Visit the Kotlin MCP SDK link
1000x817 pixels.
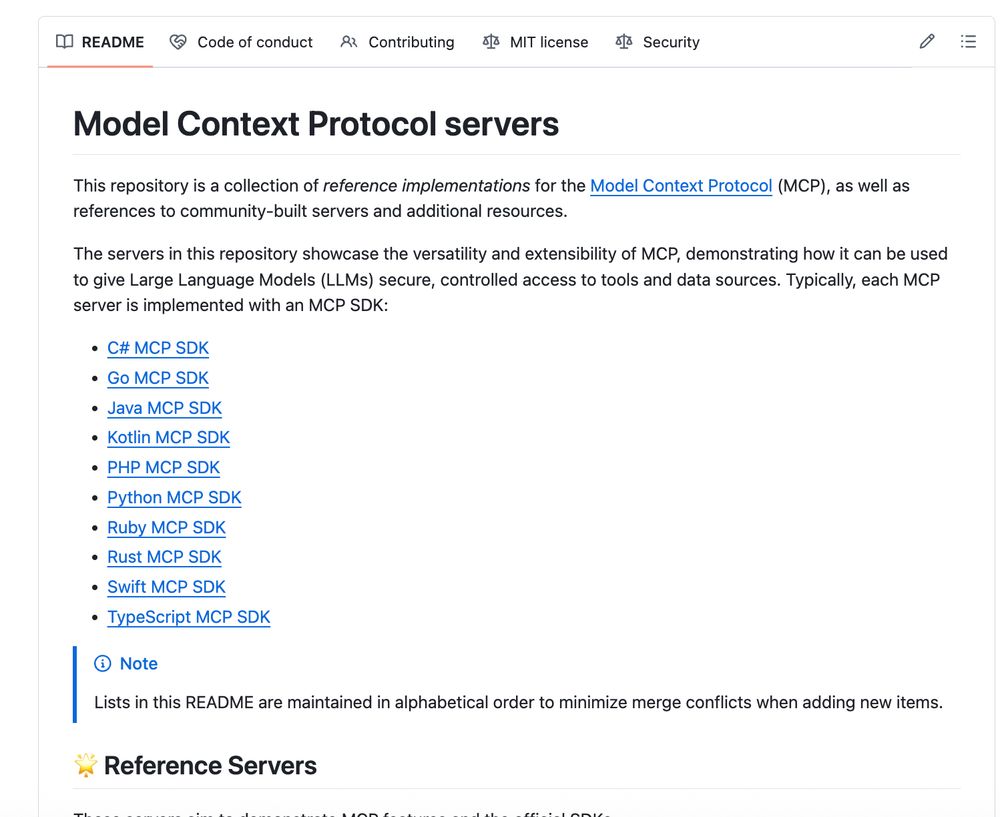[168, 438]
